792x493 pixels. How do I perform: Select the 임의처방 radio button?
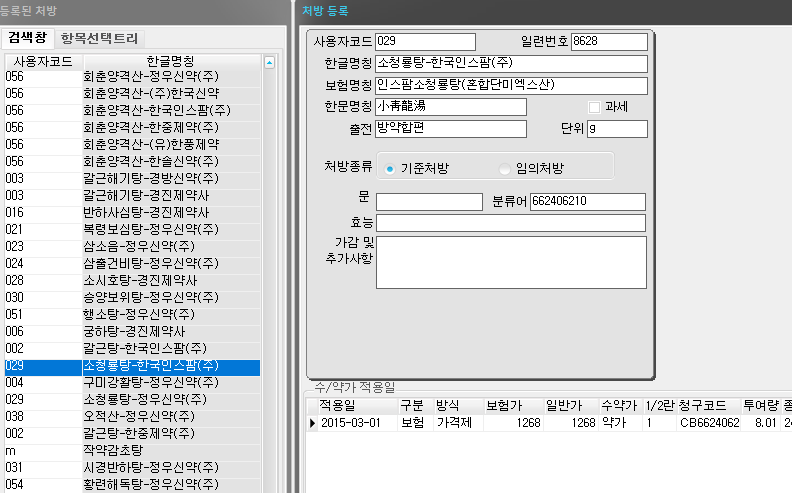pyautogui.click(x=505, y=168)
